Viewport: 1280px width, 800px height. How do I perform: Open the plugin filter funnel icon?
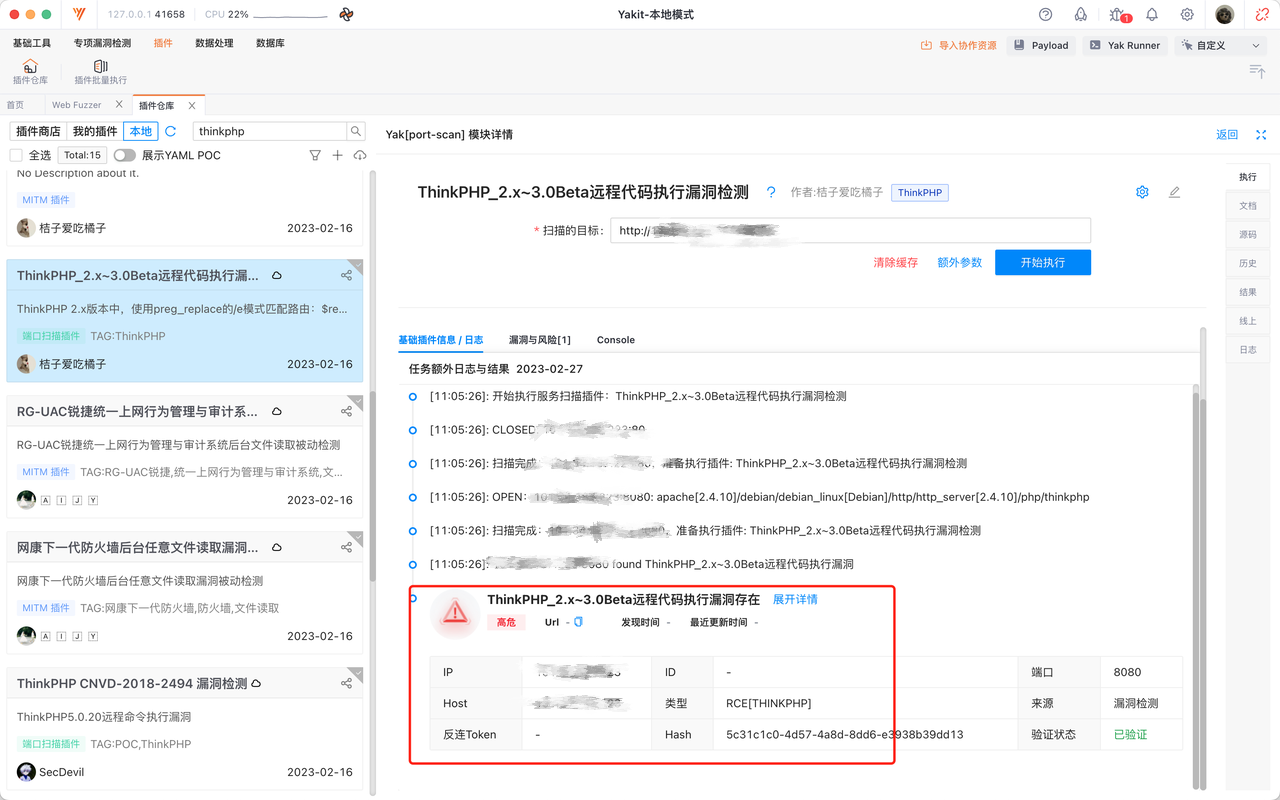click(315, 155)
